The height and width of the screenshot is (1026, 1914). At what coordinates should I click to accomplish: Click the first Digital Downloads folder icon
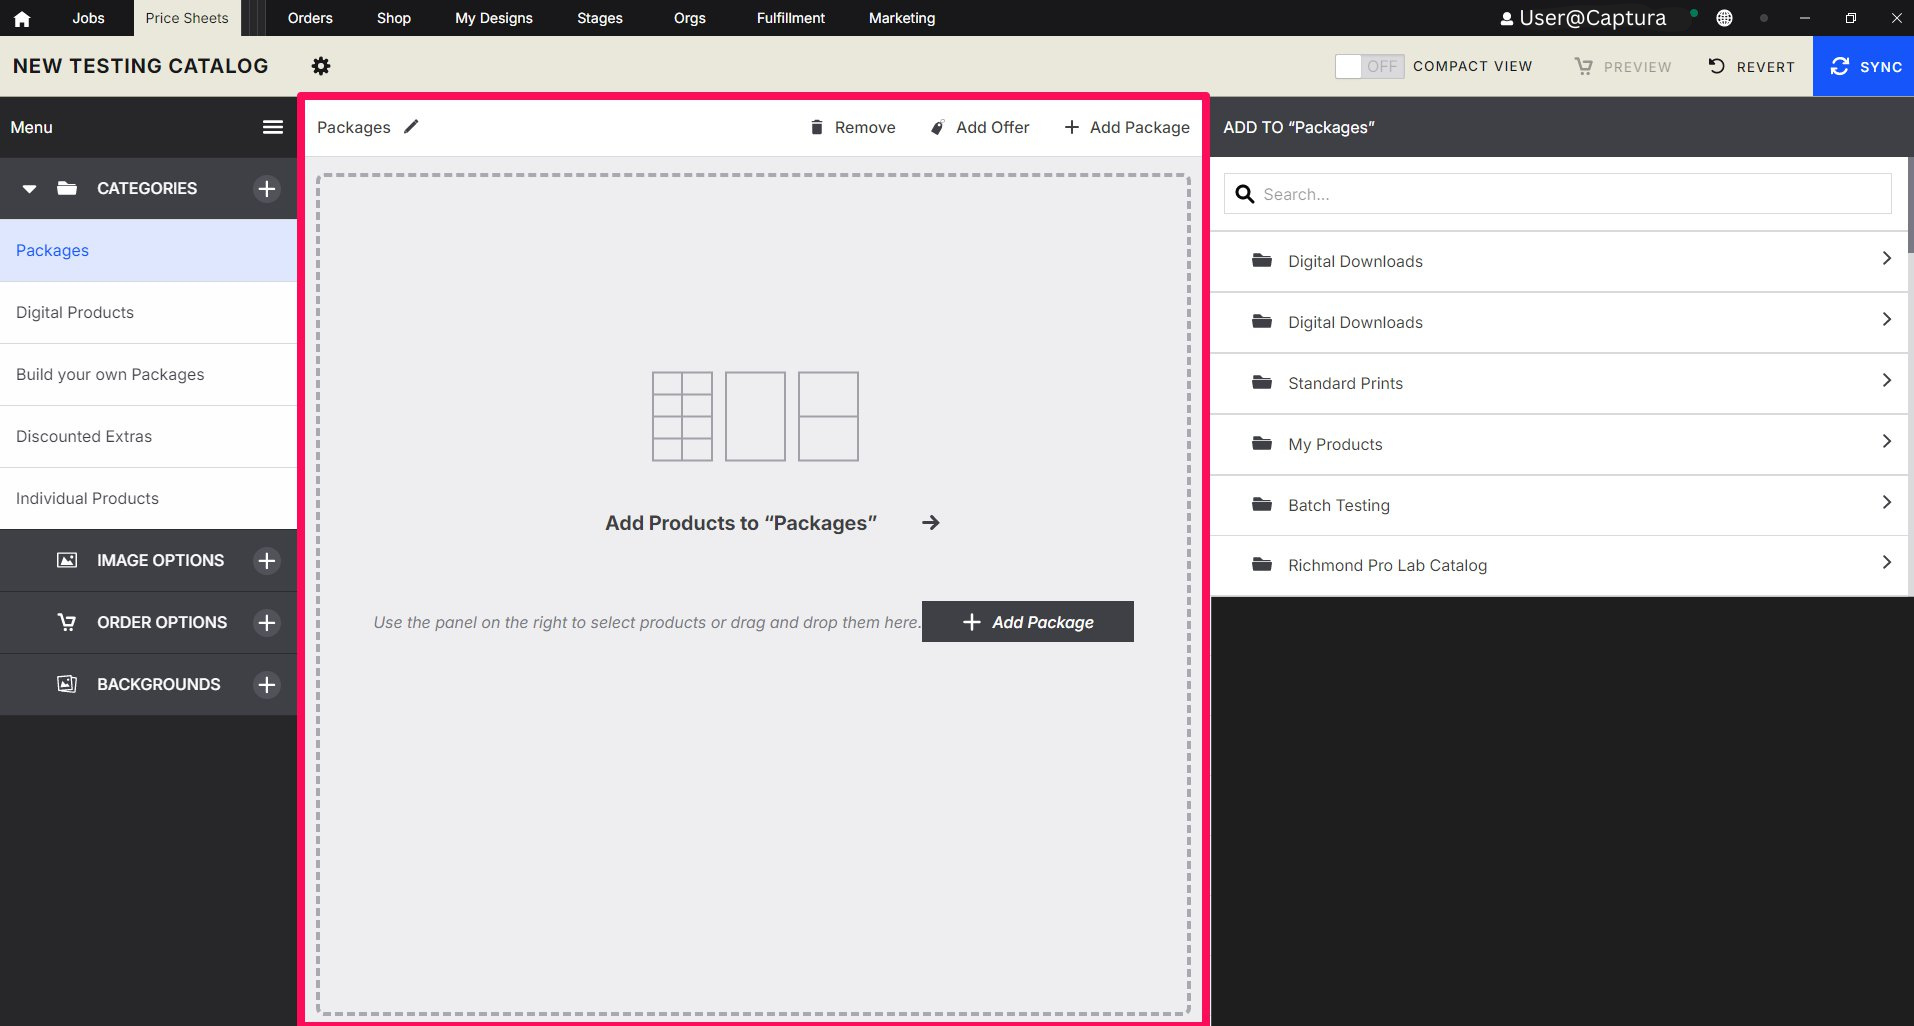[x=1262, y=261]
